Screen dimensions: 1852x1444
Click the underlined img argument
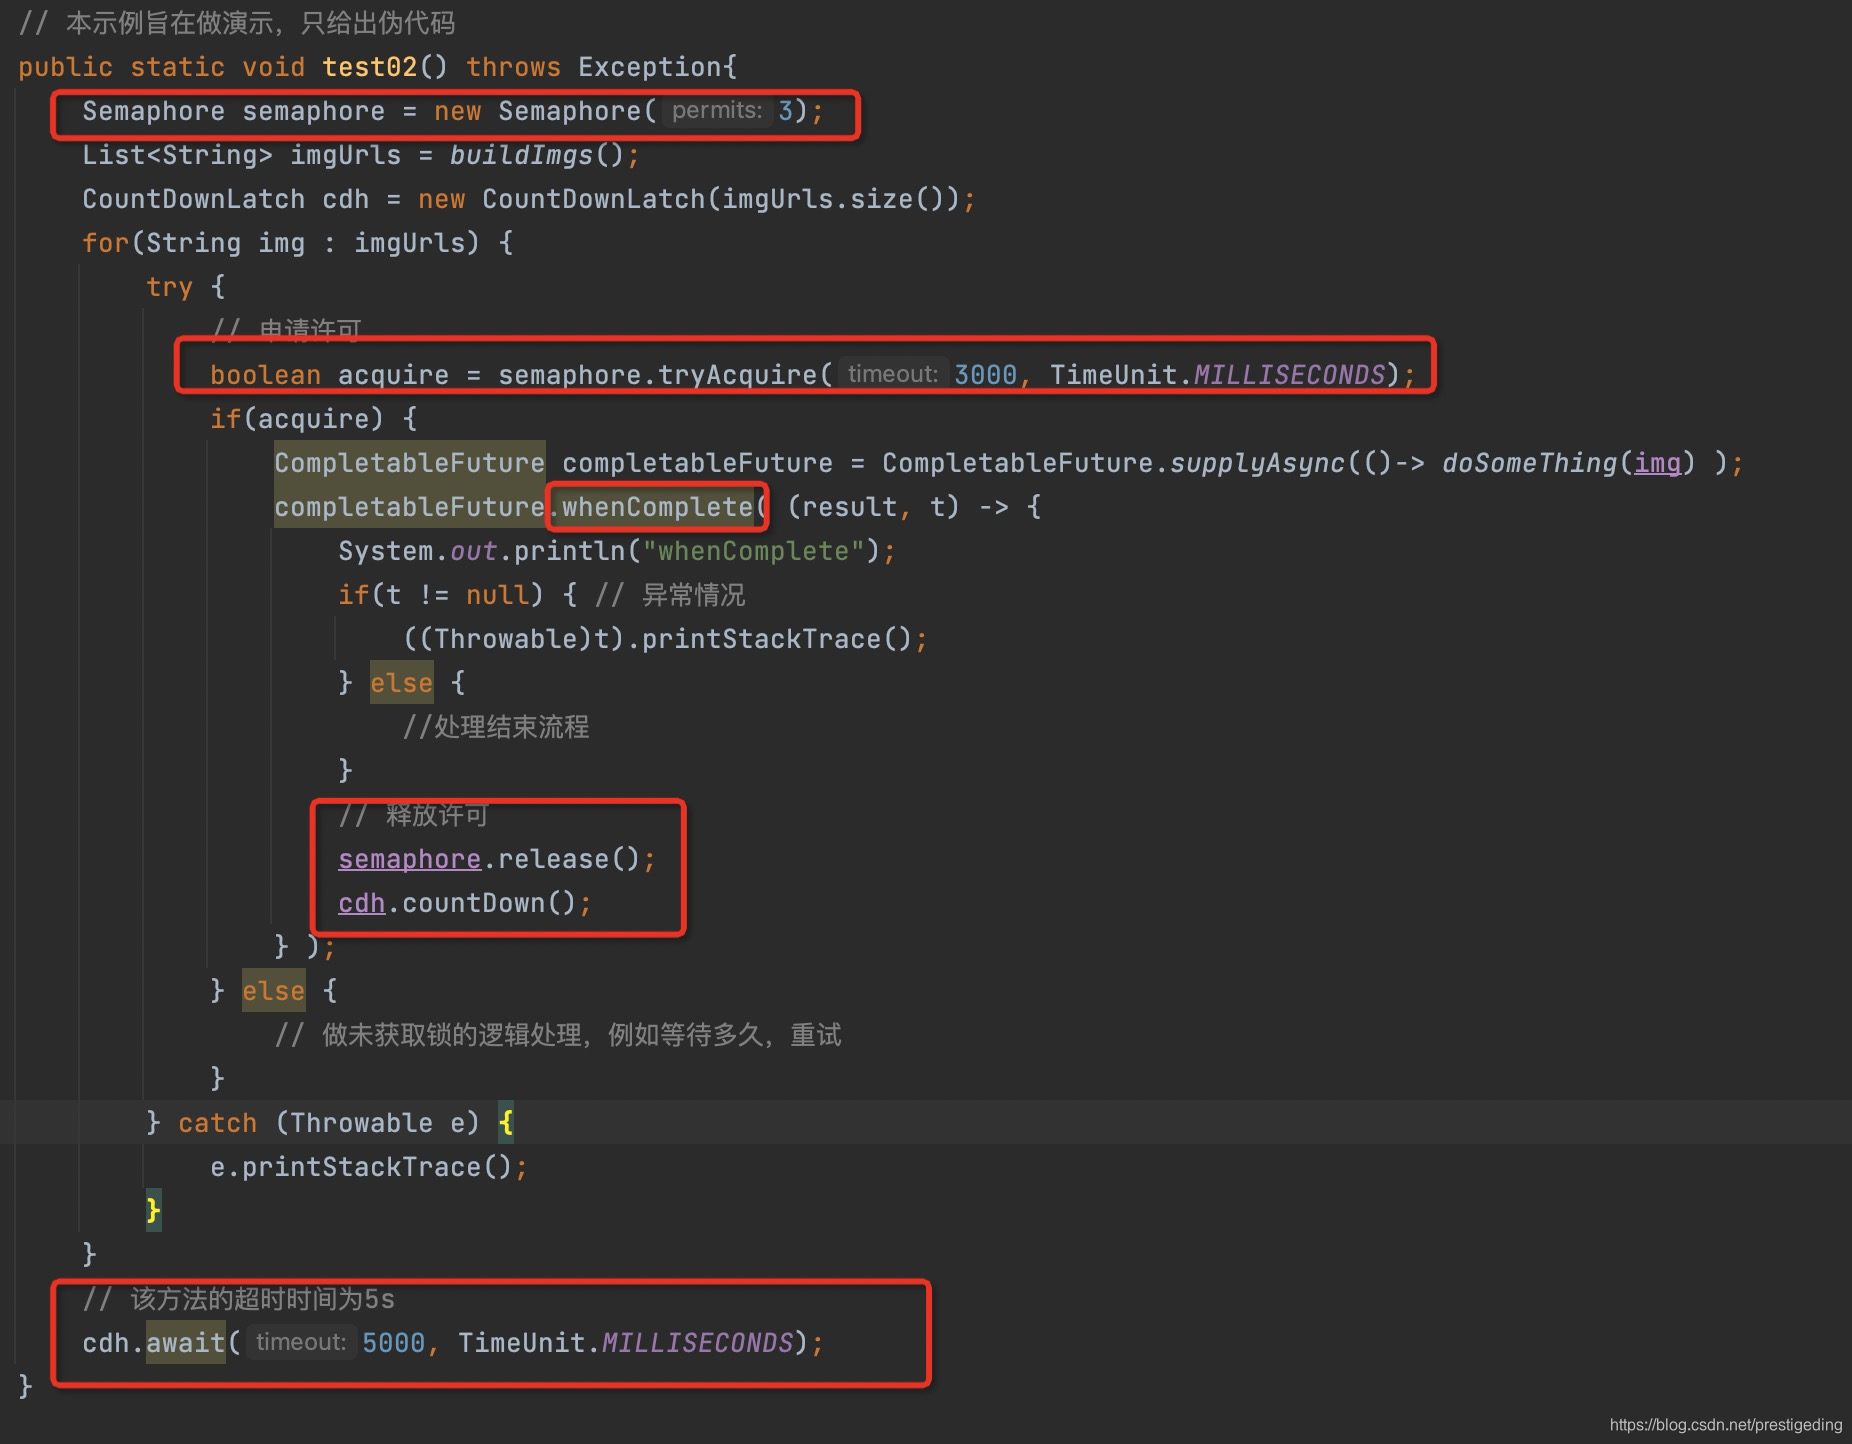(1657, 463)
